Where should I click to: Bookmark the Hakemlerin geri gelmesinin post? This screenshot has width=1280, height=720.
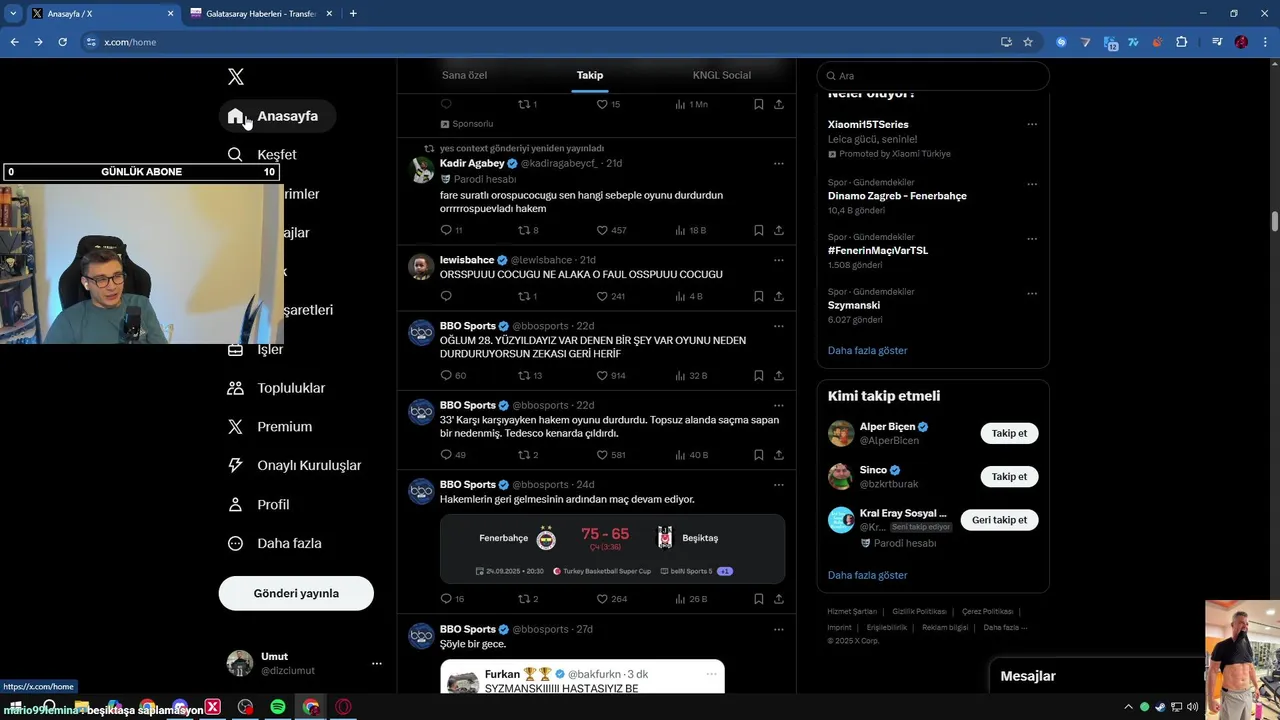pyautogui.click(x=758, y=599)
